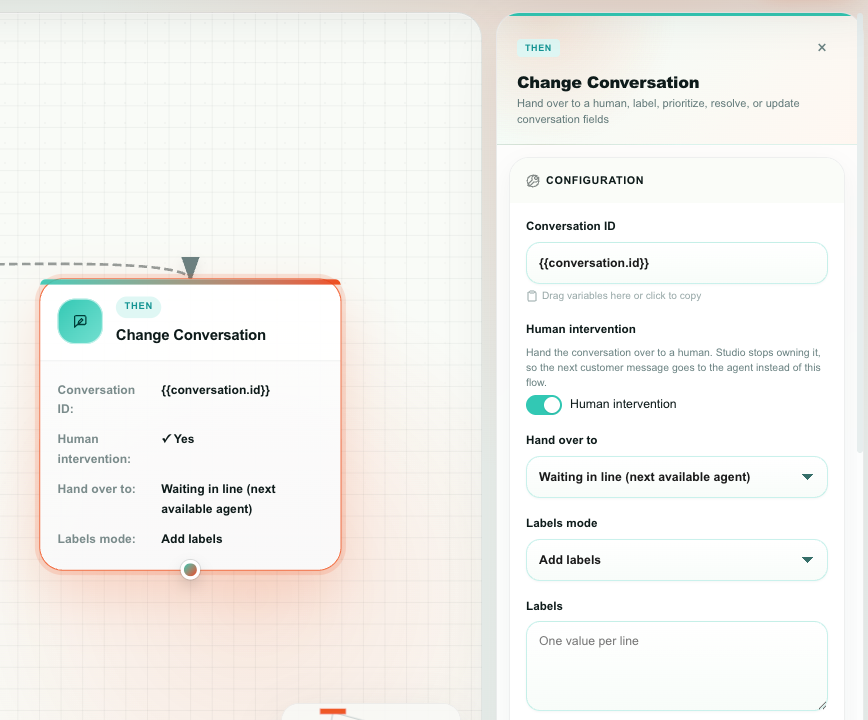Click the THEN badge in the node

point(138,306)
